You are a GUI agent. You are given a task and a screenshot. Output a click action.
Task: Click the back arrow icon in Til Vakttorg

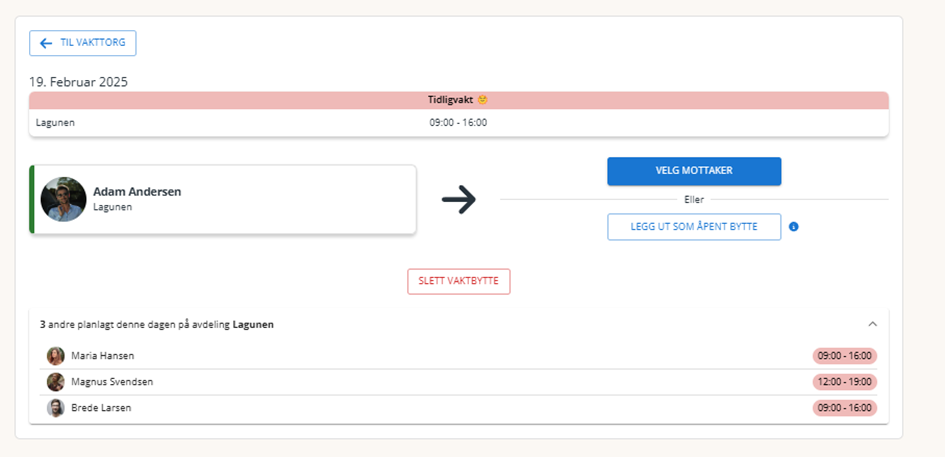(x=46, y=43)
